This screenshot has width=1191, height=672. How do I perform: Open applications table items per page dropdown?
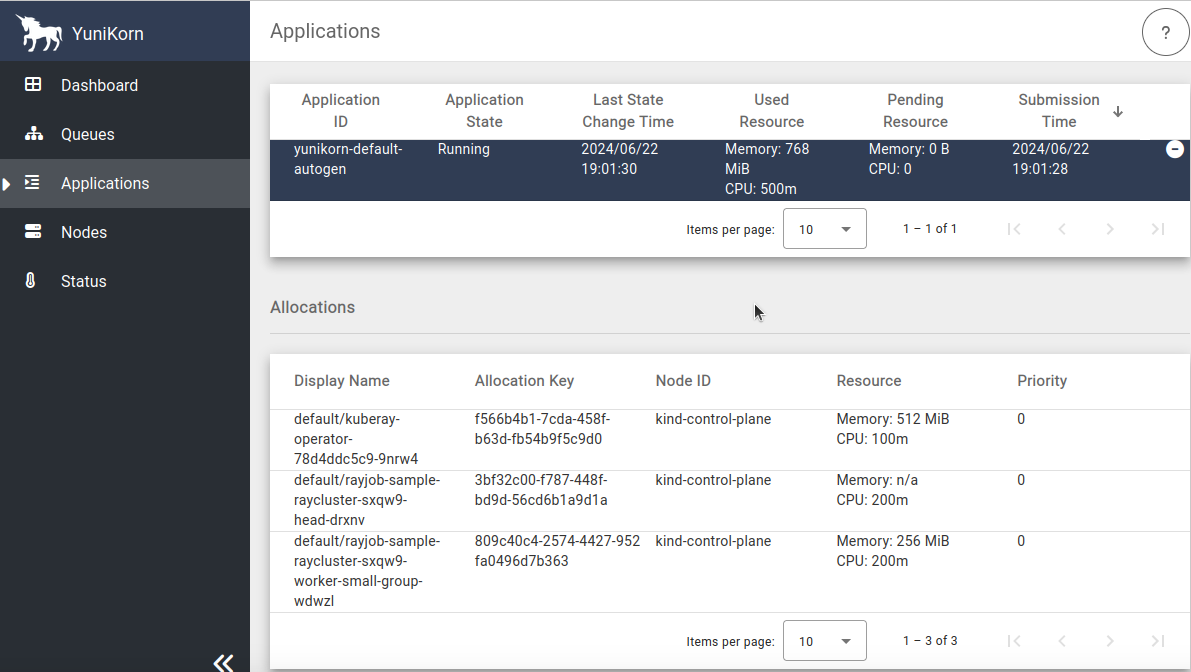point(824,229)
